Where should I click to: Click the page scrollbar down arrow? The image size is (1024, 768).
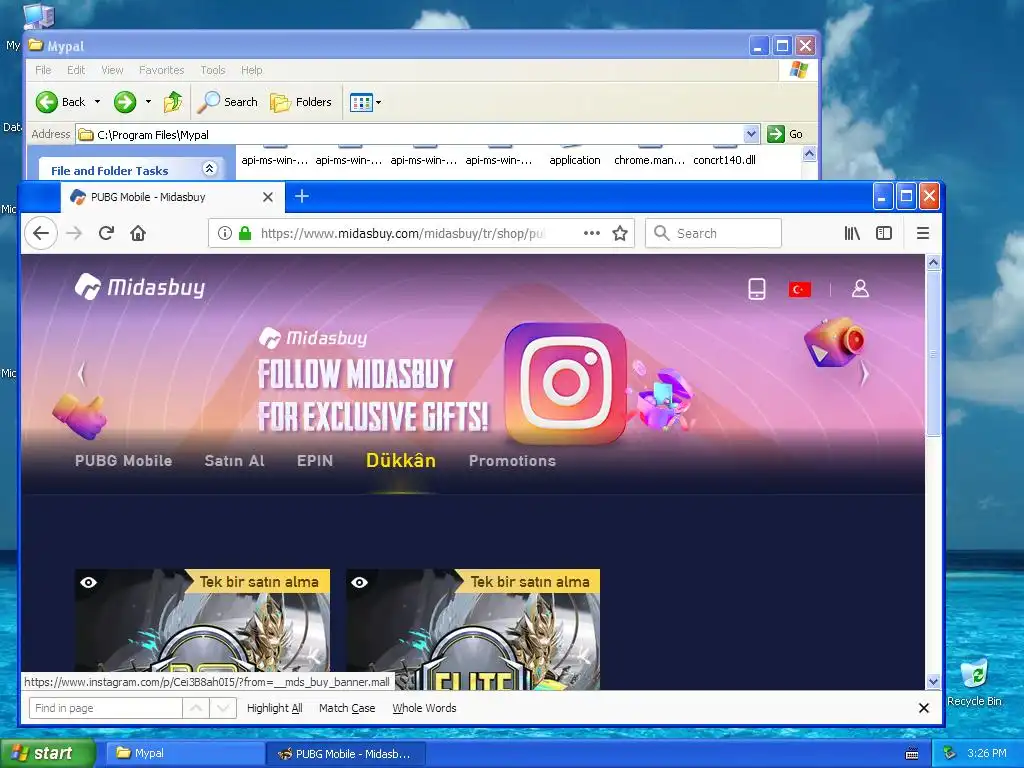pos(933,681)
